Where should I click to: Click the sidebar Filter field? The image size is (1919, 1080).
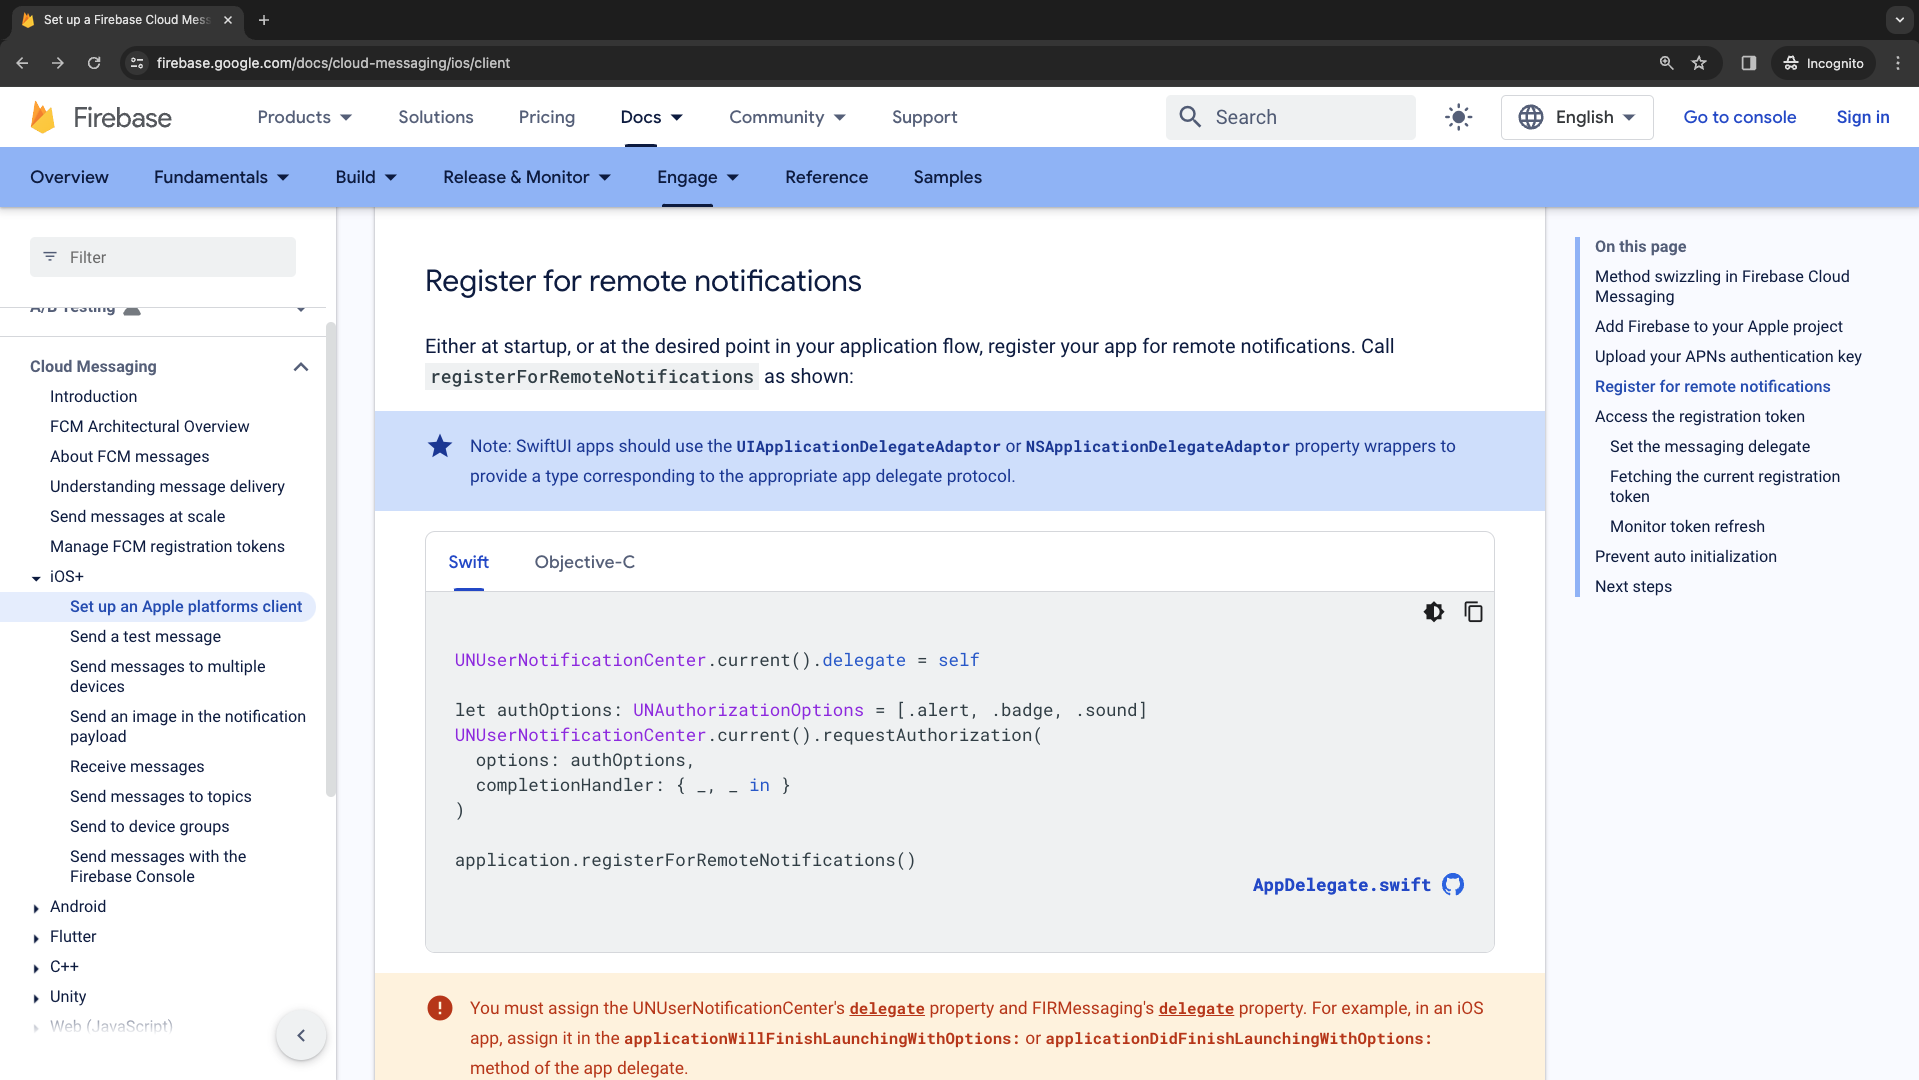[163, 257]
